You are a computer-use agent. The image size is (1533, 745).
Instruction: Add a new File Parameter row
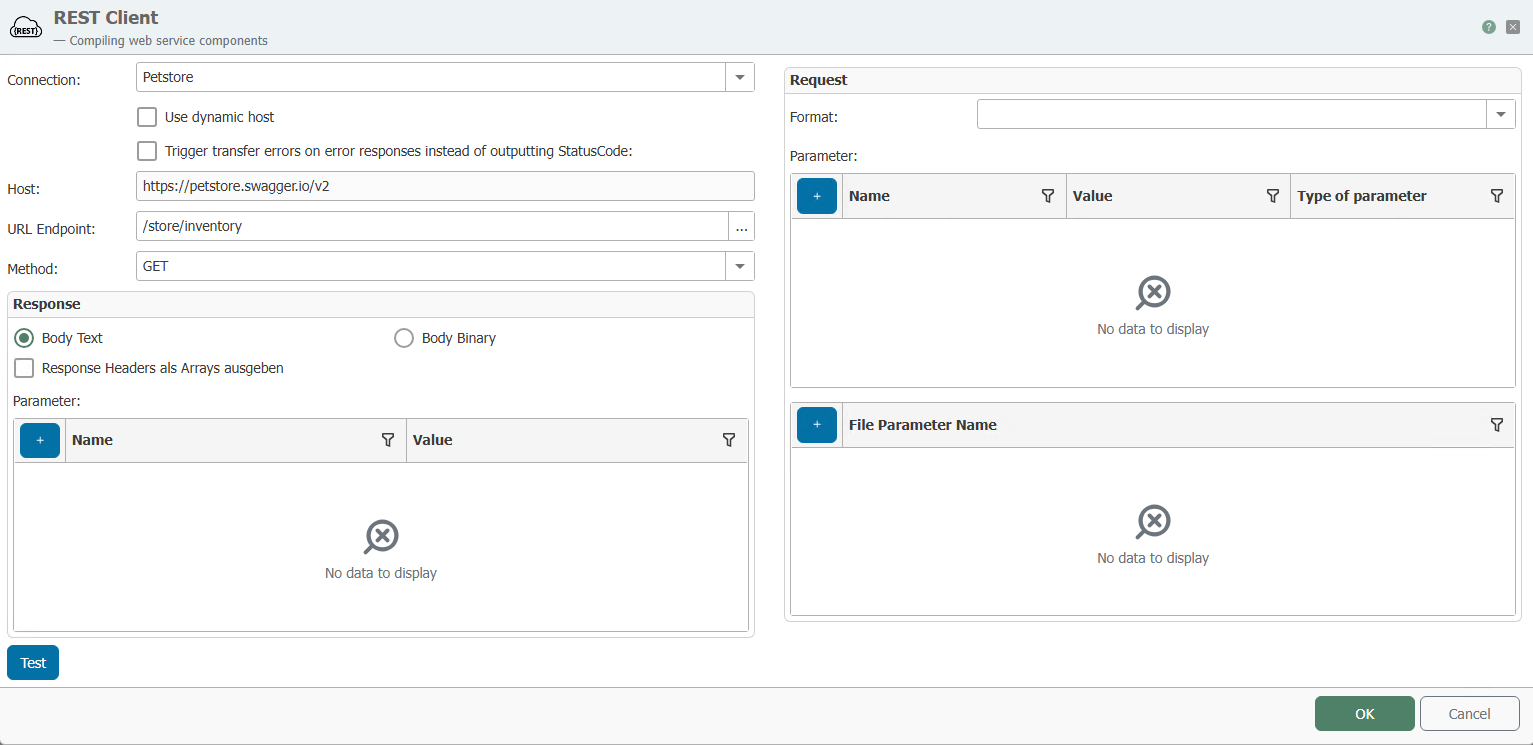[817, 425]
